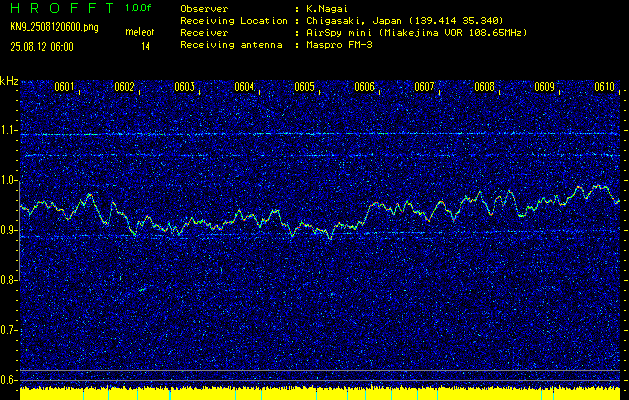
Task: Click the Receiving Location label
Action: [234, 20]
